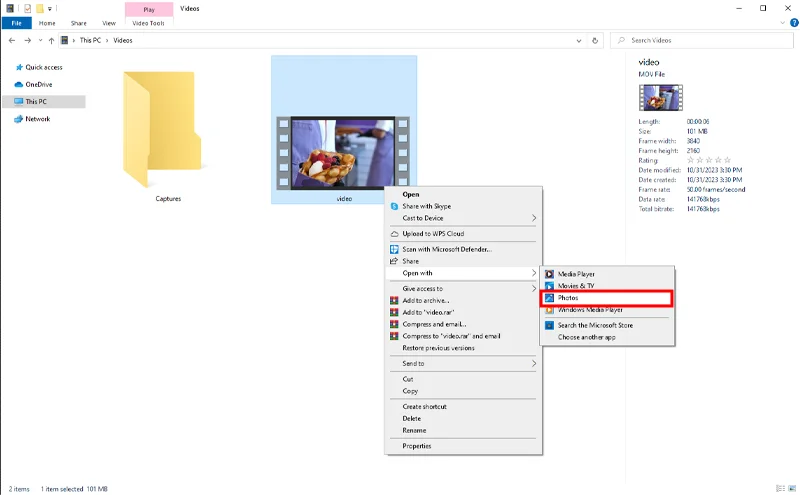The height and width of the screenshot is (495, 800).
Task: Click the Share with Skype icon
Action: click(x=394, y=206)
